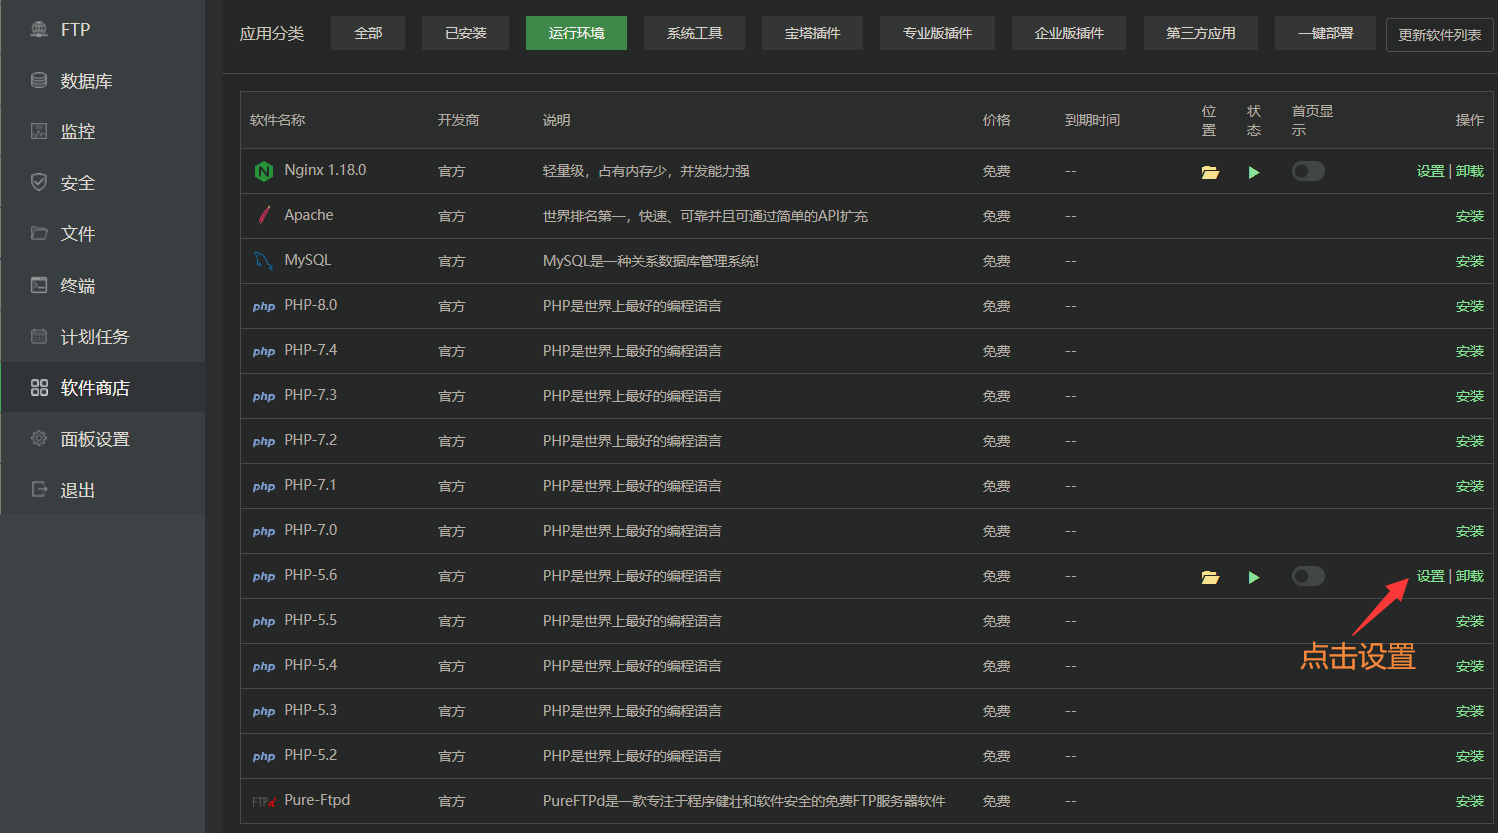Click the logout (退出) icon
This screenshot has width=1498, height=833.
click(x=39, y=489)
